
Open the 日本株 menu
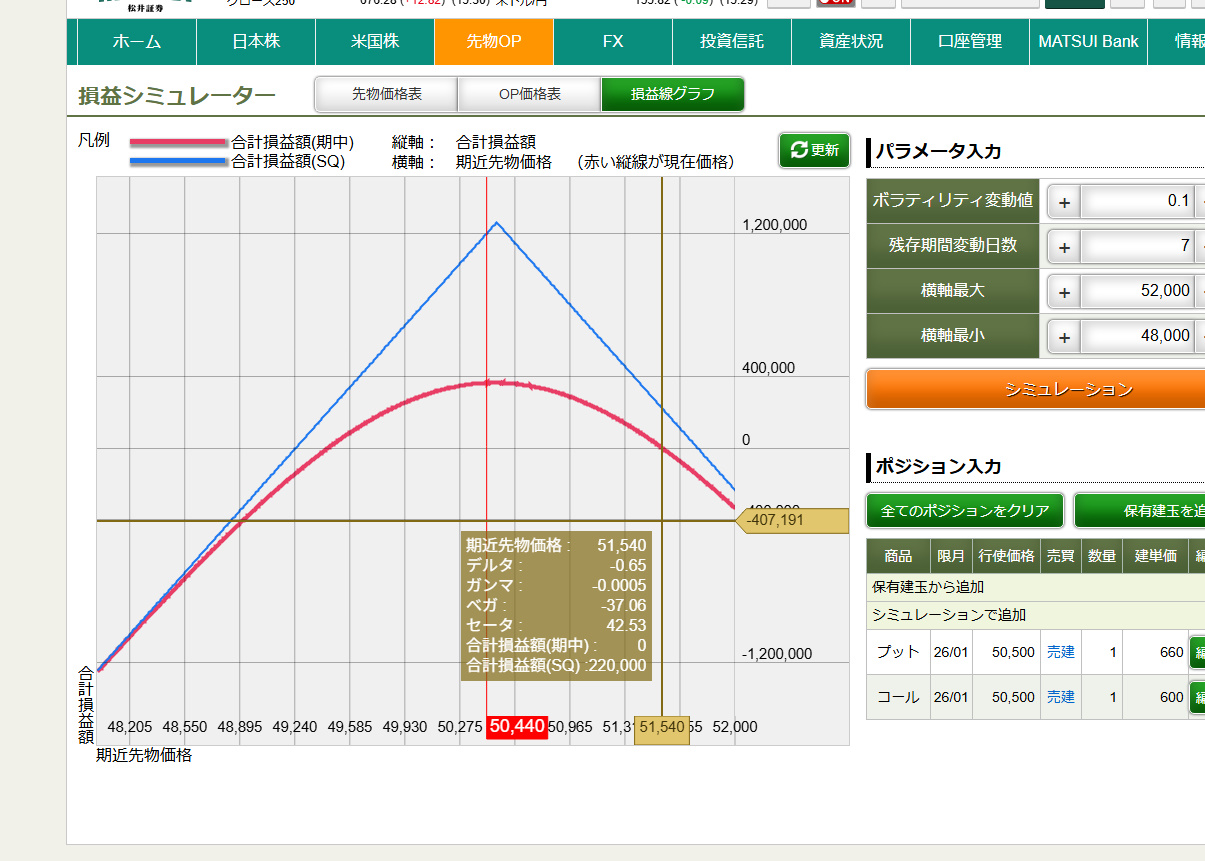[x=256, y=42]
